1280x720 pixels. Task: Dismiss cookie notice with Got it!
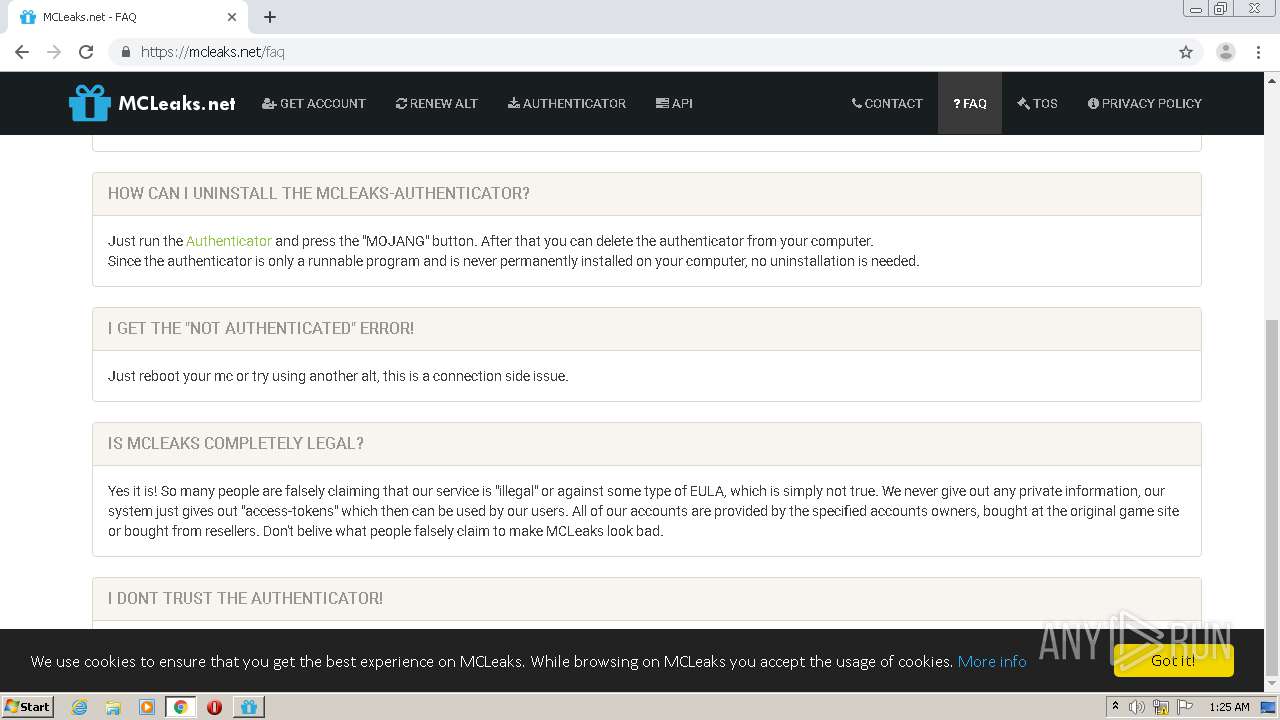click(x=1173, y=660)
